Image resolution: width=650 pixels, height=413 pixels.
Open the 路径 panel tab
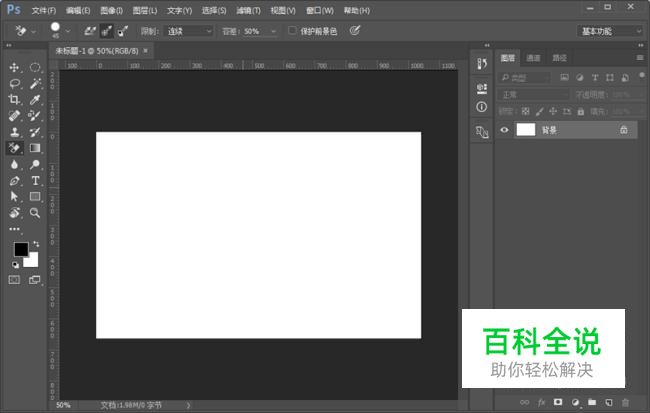558,58
